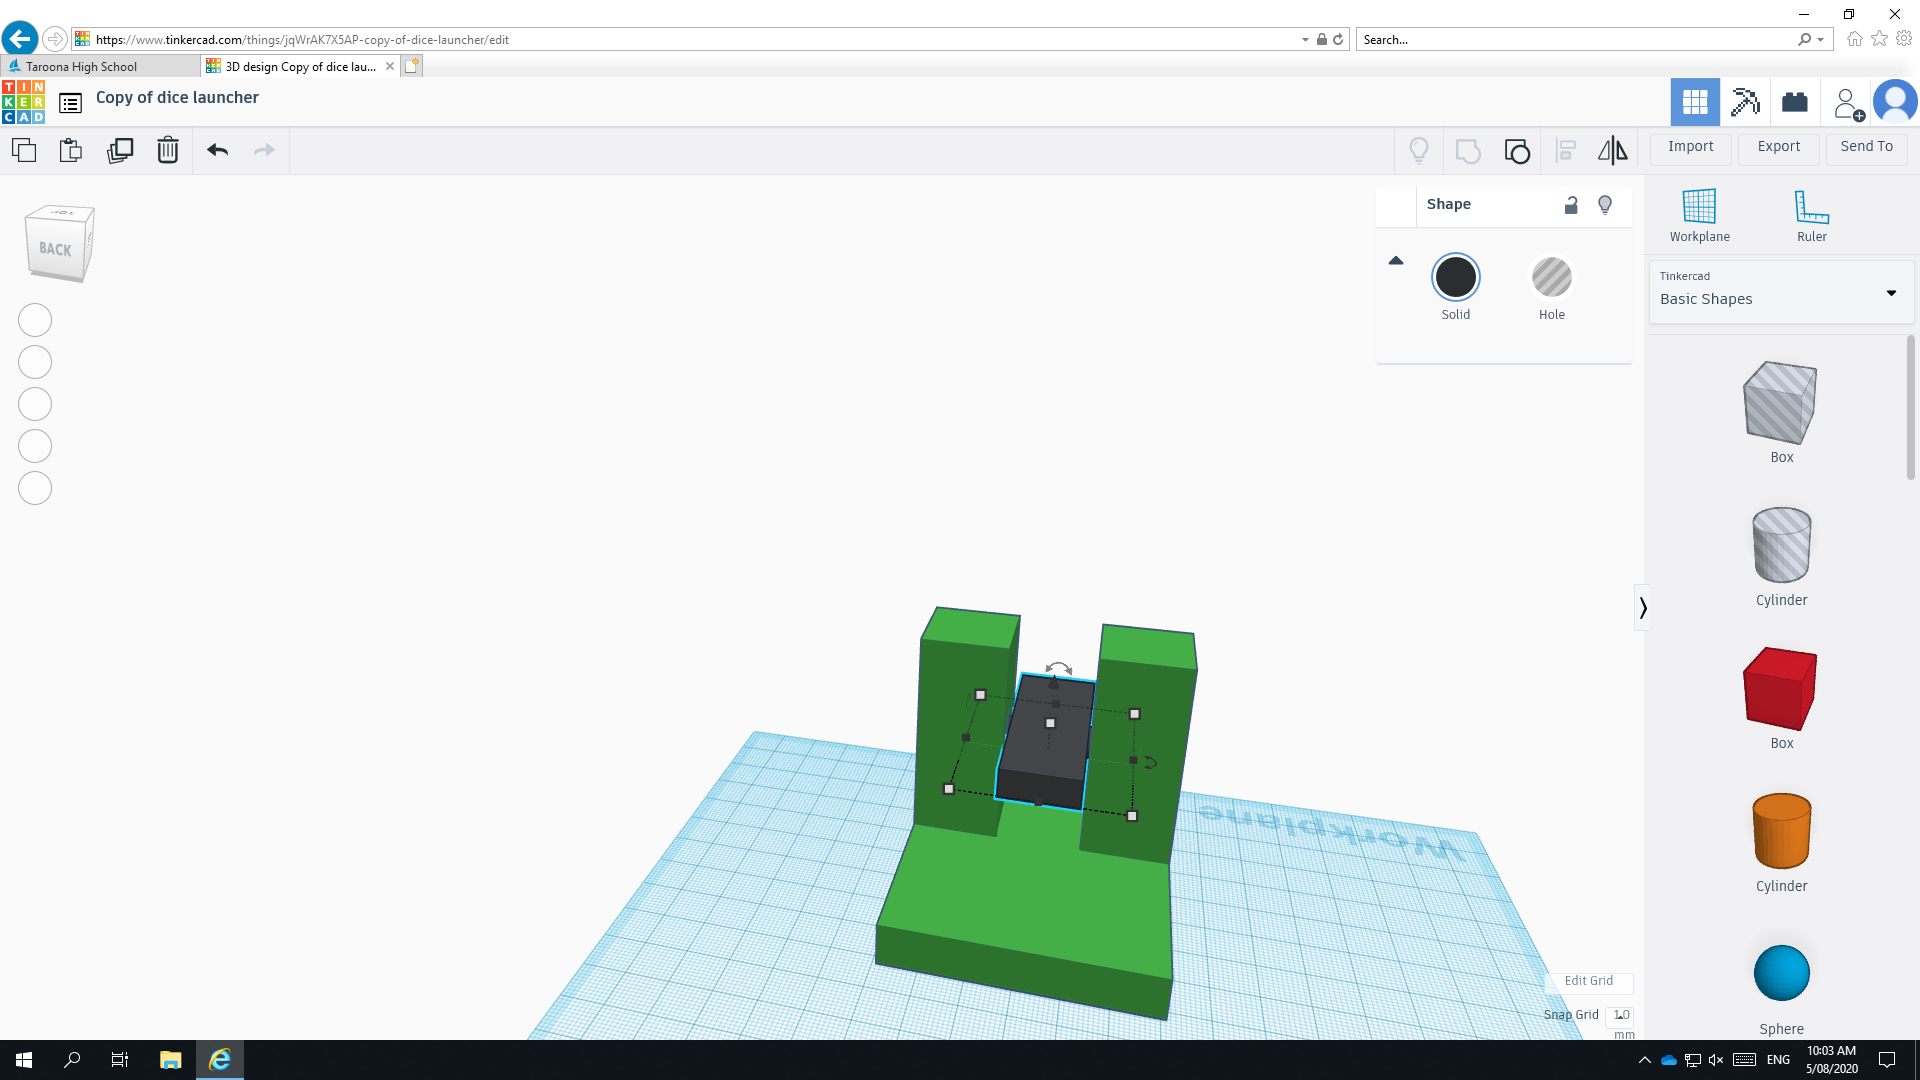1920x1080 pixels.
Task: Delete the selection with the trash icon
Action: tap(167, 150)
